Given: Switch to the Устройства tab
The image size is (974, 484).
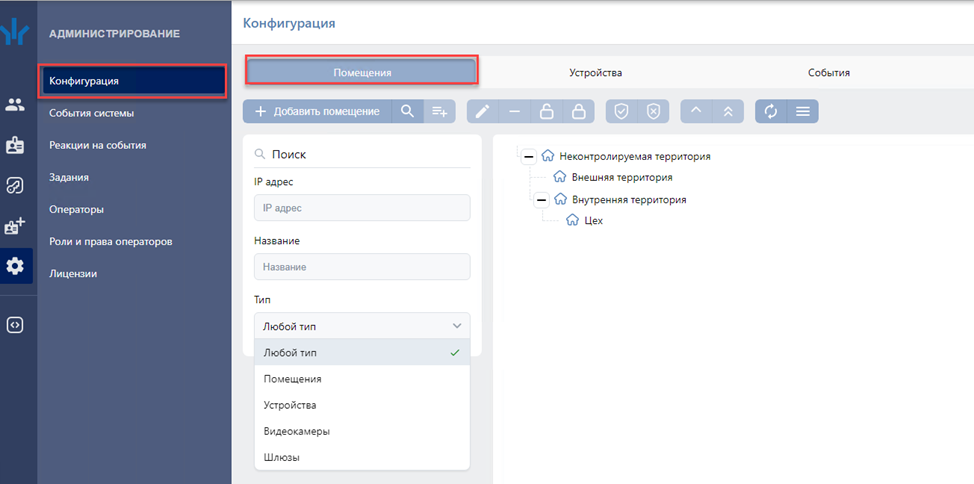Looking at the screenshot, I should tap(596, 73).
